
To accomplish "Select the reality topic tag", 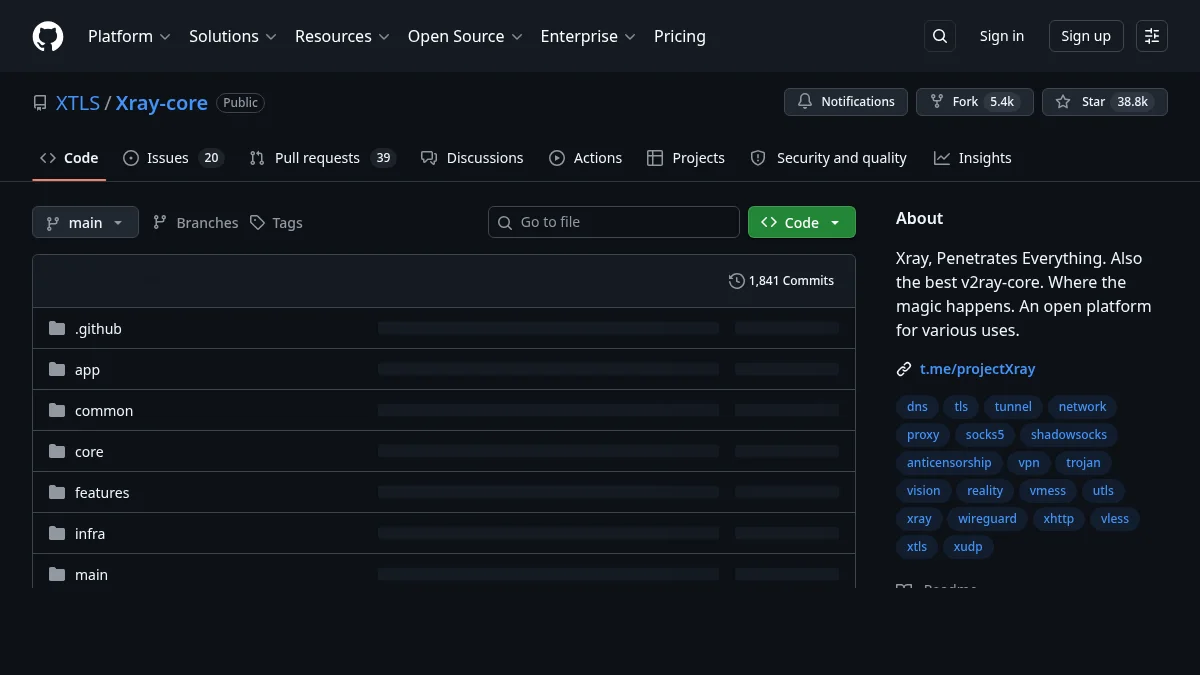I will coord(985,491).
